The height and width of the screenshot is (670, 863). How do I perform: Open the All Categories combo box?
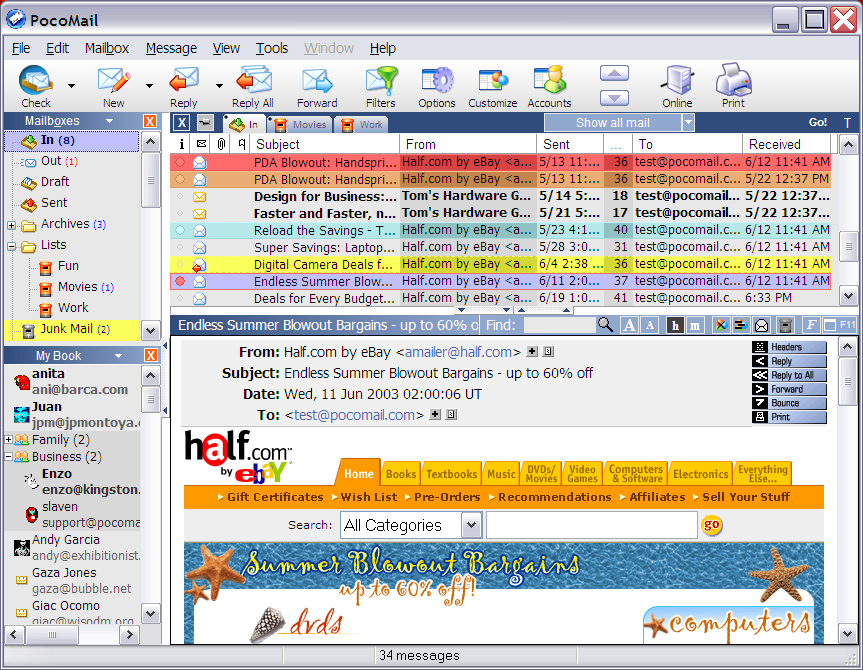[x=411, y=525]
